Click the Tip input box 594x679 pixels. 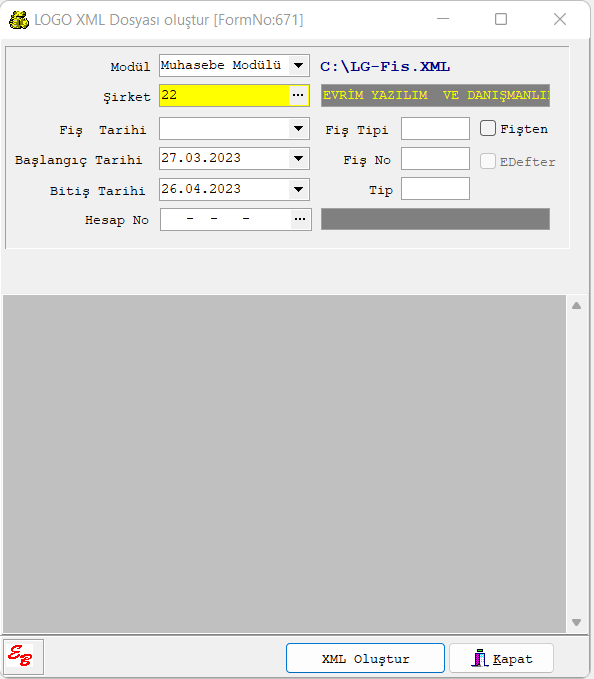tap(435, 189)
